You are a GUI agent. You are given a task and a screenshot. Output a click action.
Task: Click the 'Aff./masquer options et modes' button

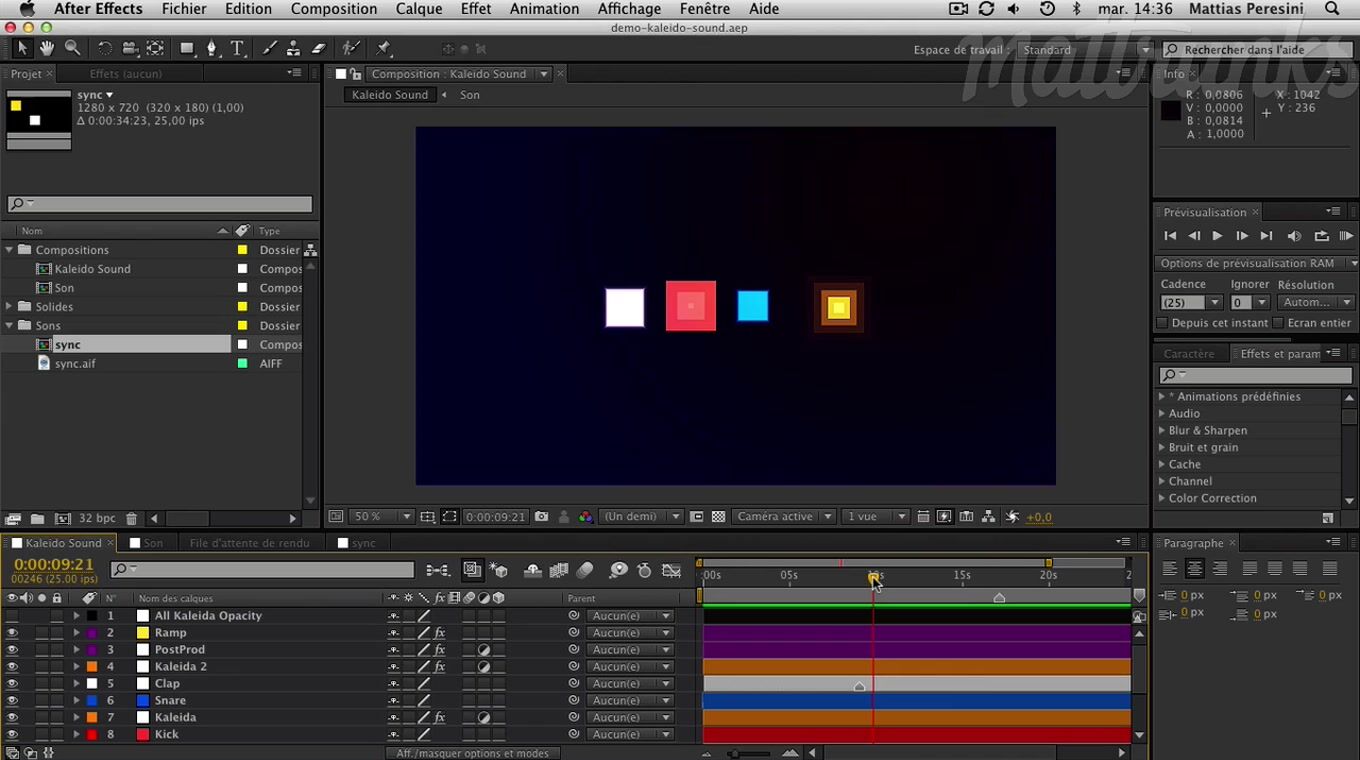472,753
